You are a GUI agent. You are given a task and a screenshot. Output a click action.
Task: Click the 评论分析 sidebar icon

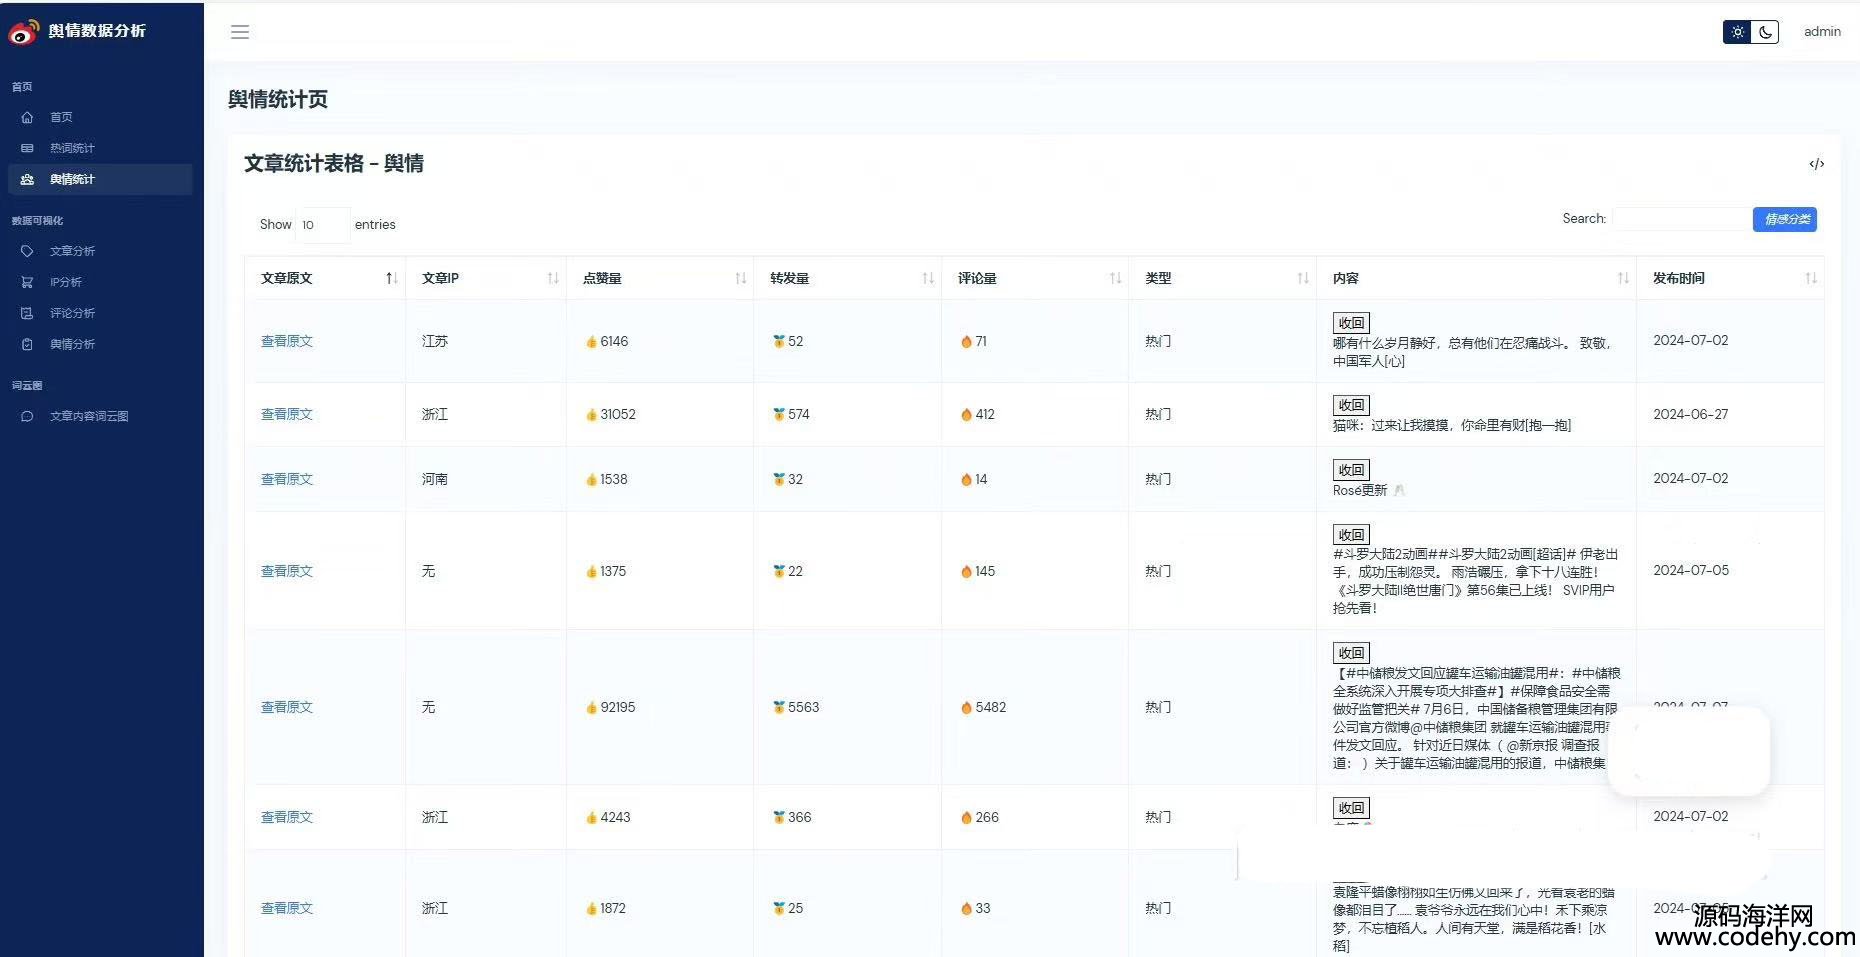point(27,313)
